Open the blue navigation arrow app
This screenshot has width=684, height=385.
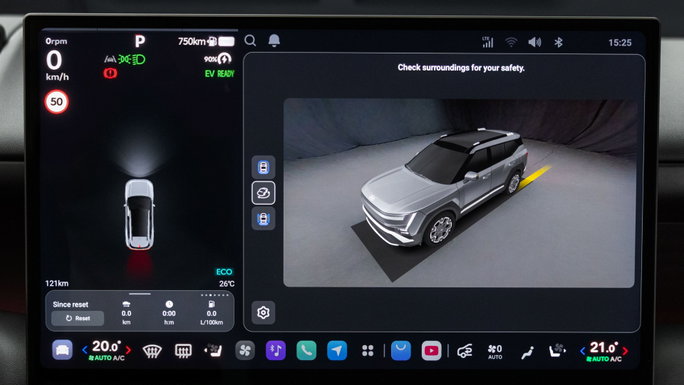point(337,351)
